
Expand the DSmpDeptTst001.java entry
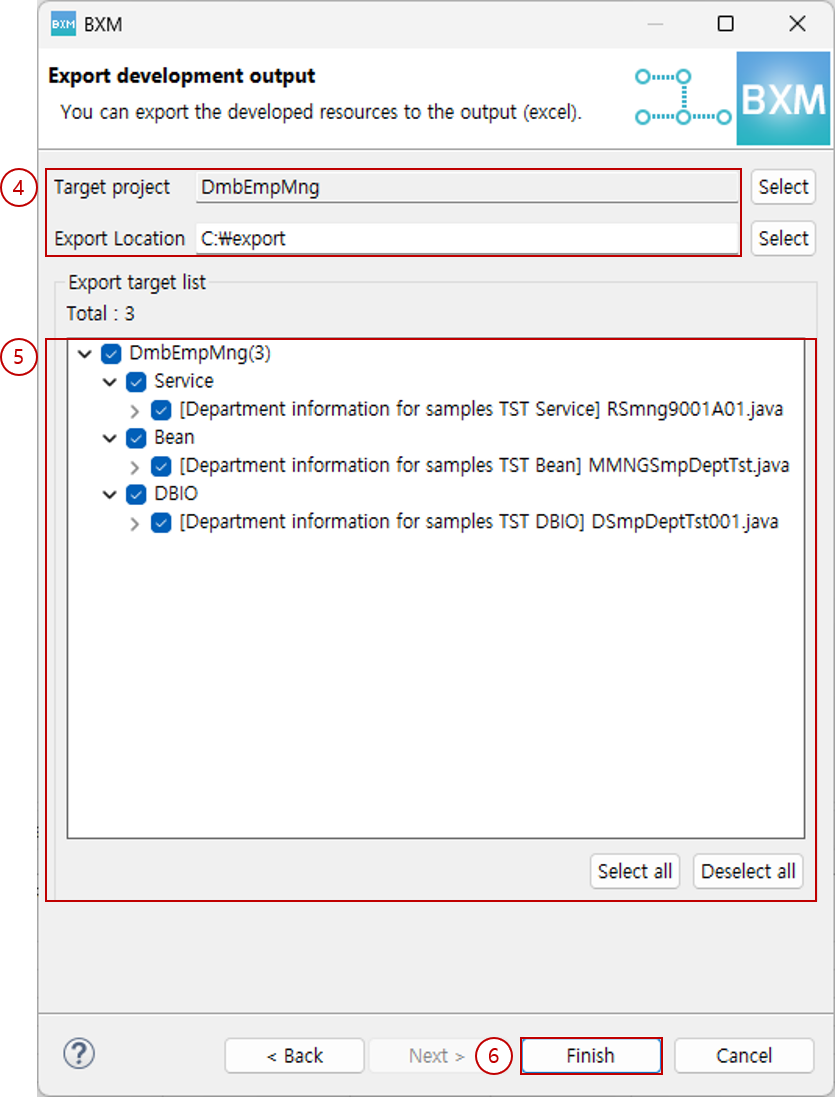coord(135,521)
